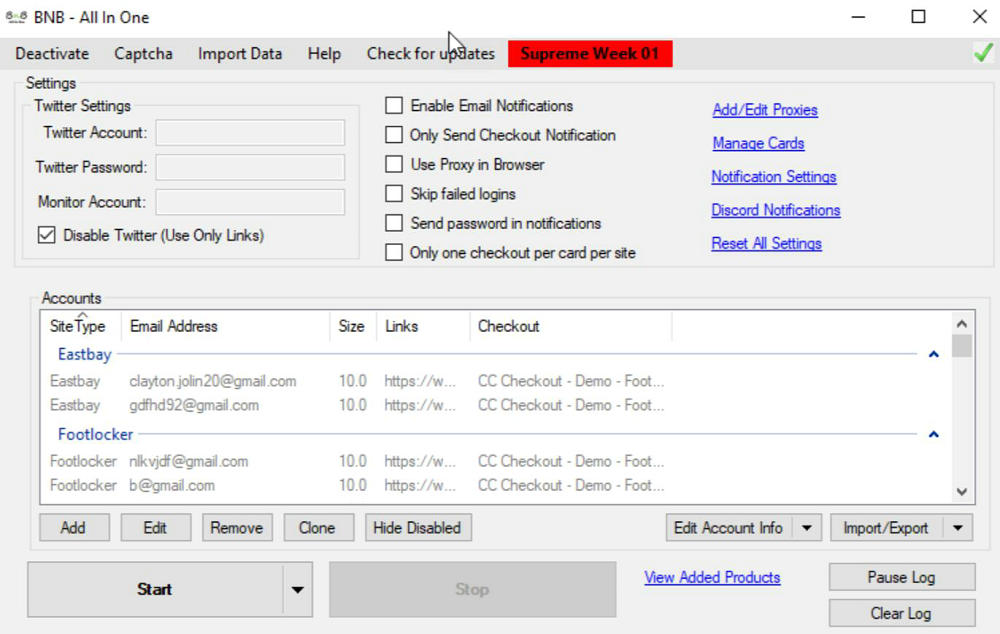Focus the Twitter Account input field
The height and width of the screenshot is (634, 1000).
[250, 133]
